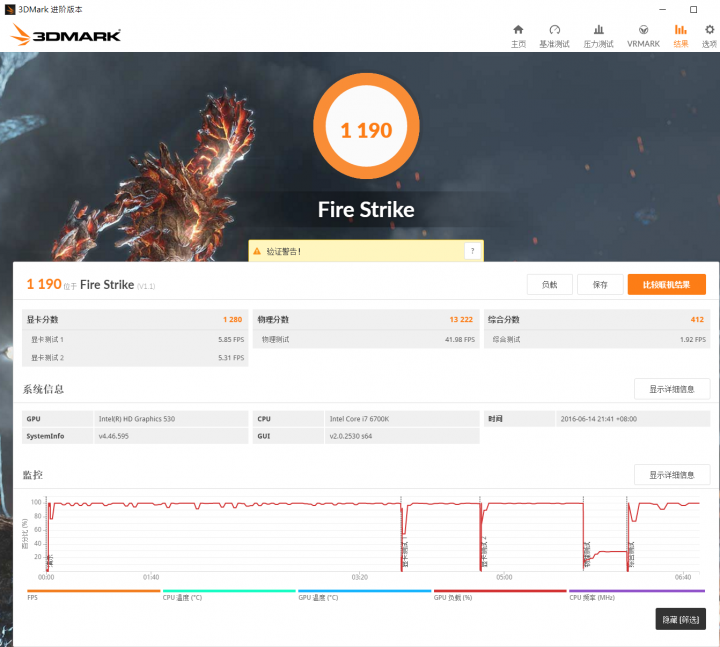Viewport: 720px width, 647px height.
Task: Click the graphics score value 1 280
Action: (x=232, y=320)
